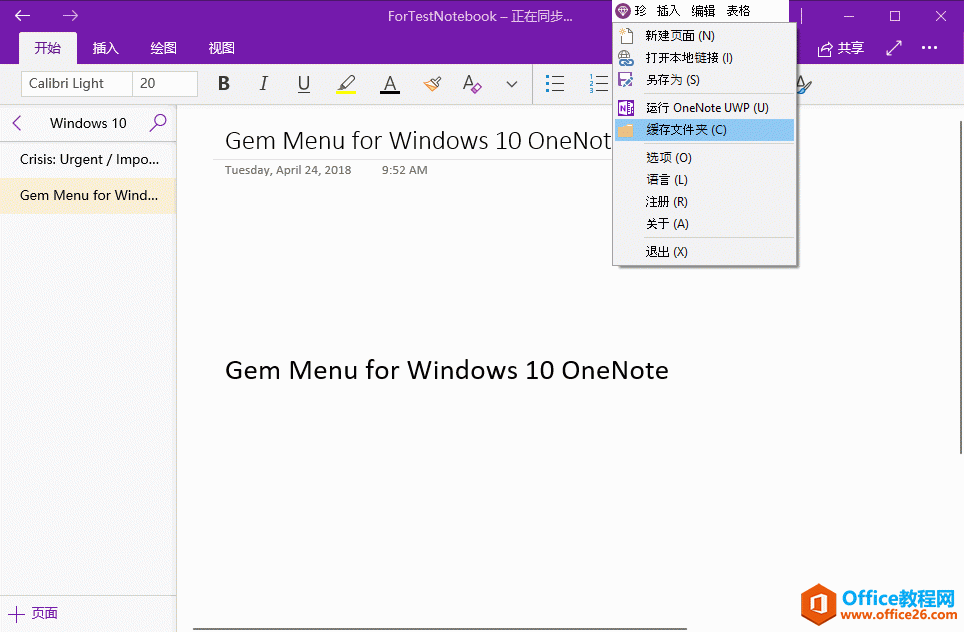964x632 pixels.
Task: Switch to the 插入 ribbon tab
Action: [x=105, y=48]
